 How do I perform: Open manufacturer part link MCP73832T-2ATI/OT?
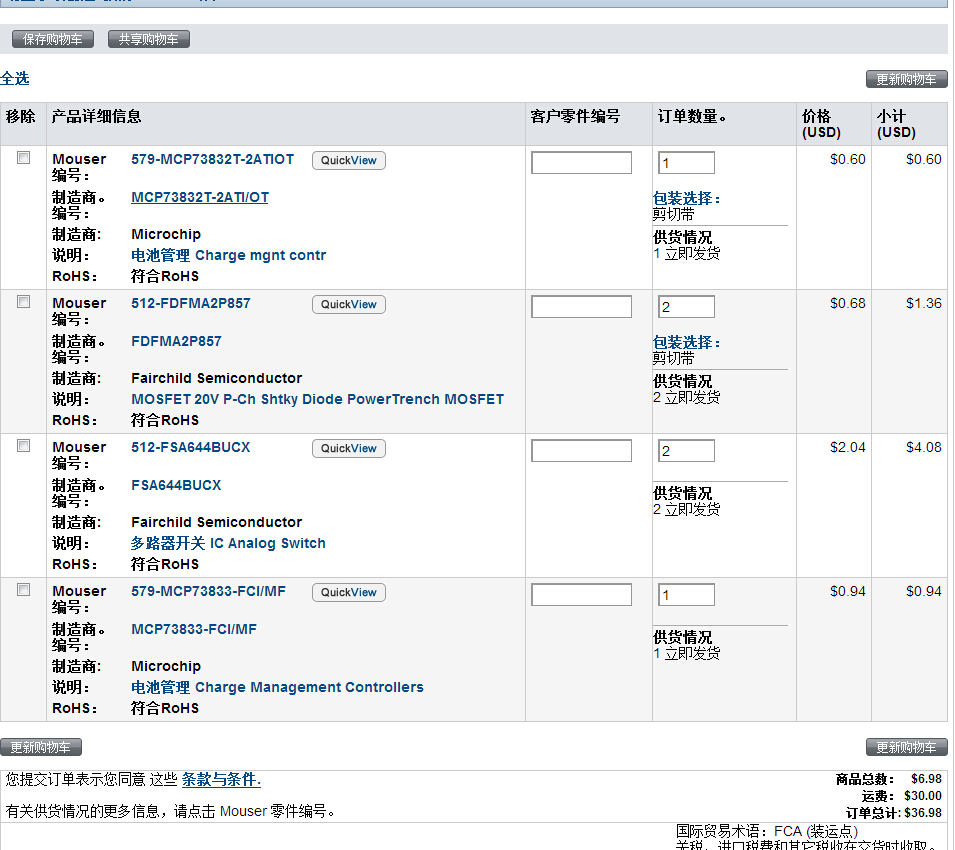(x=200, y=197)
